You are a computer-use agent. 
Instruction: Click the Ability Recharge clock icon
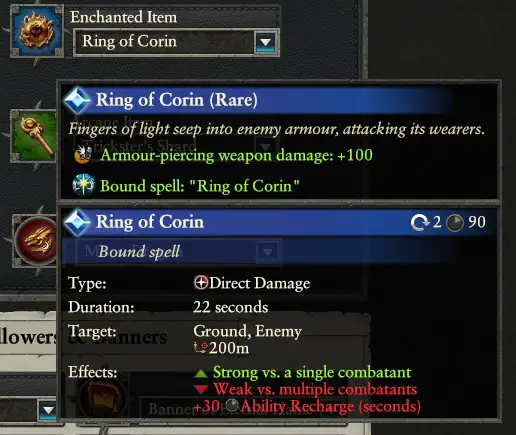tap(232, 406)
